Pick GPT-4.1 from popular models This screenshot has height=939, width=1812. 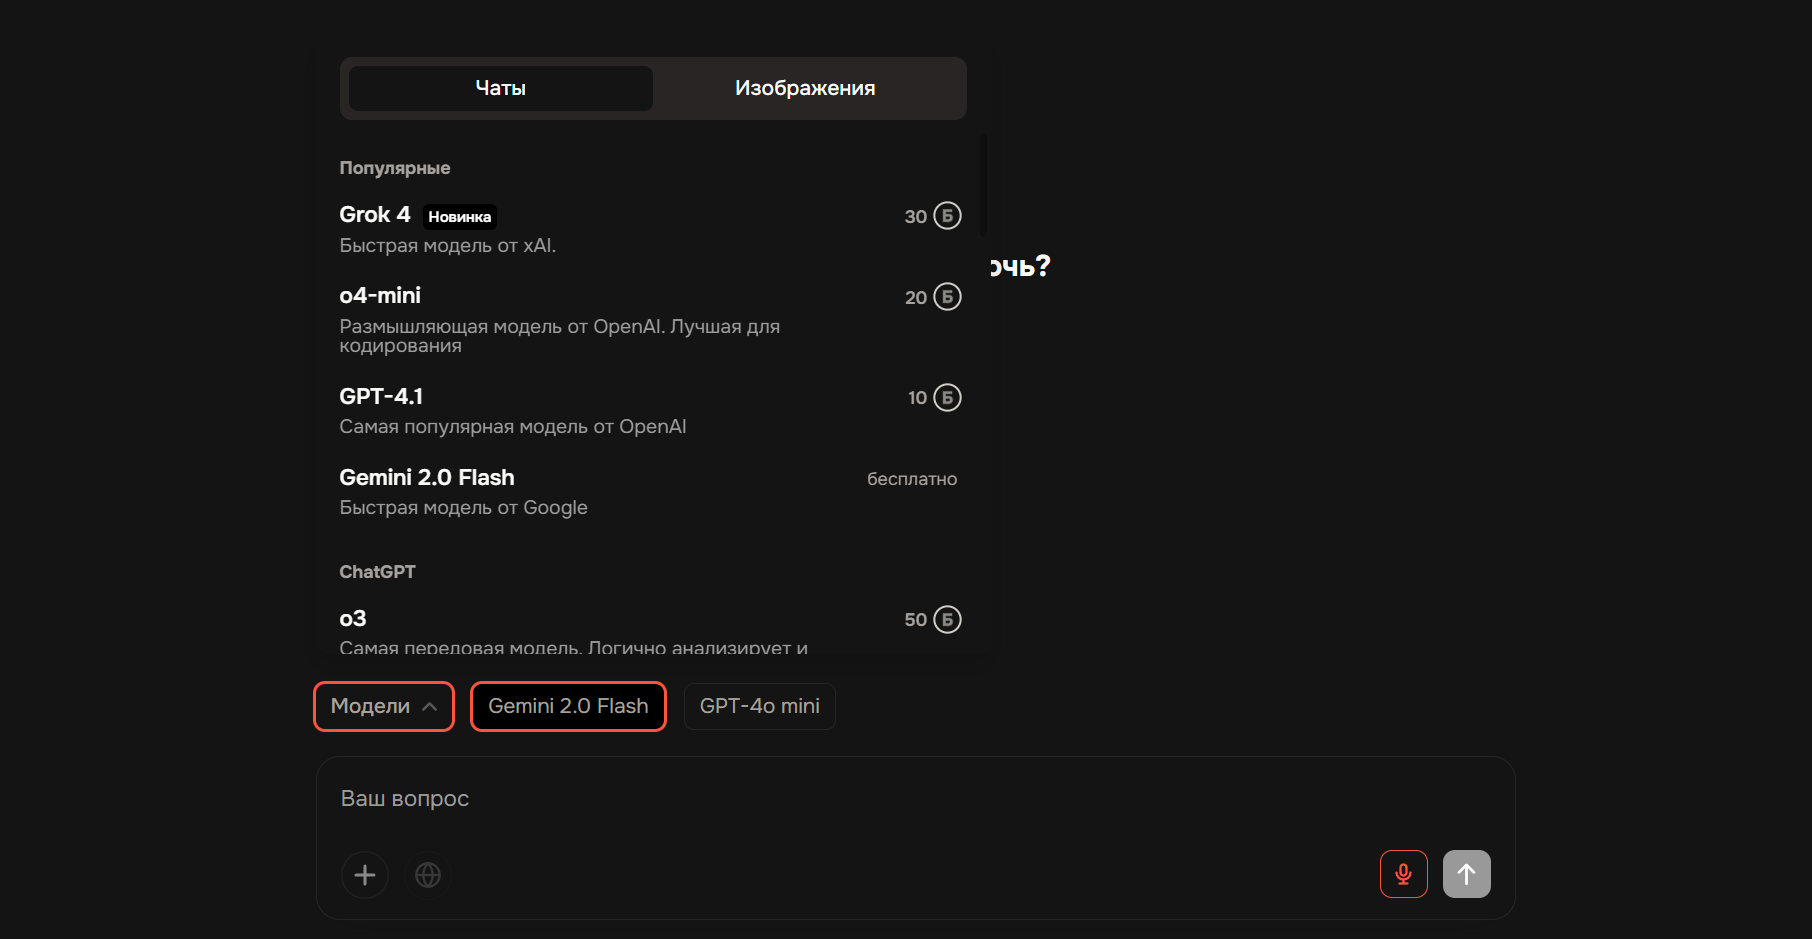click(650, 411)
